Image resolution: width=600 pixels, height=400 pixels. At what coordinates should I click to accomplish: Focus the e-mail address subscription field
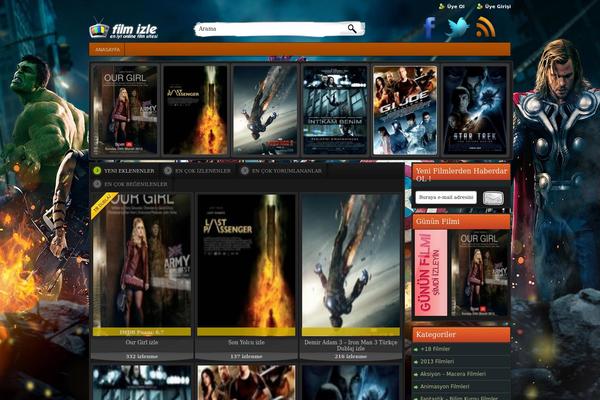click(x=446, y=198)
